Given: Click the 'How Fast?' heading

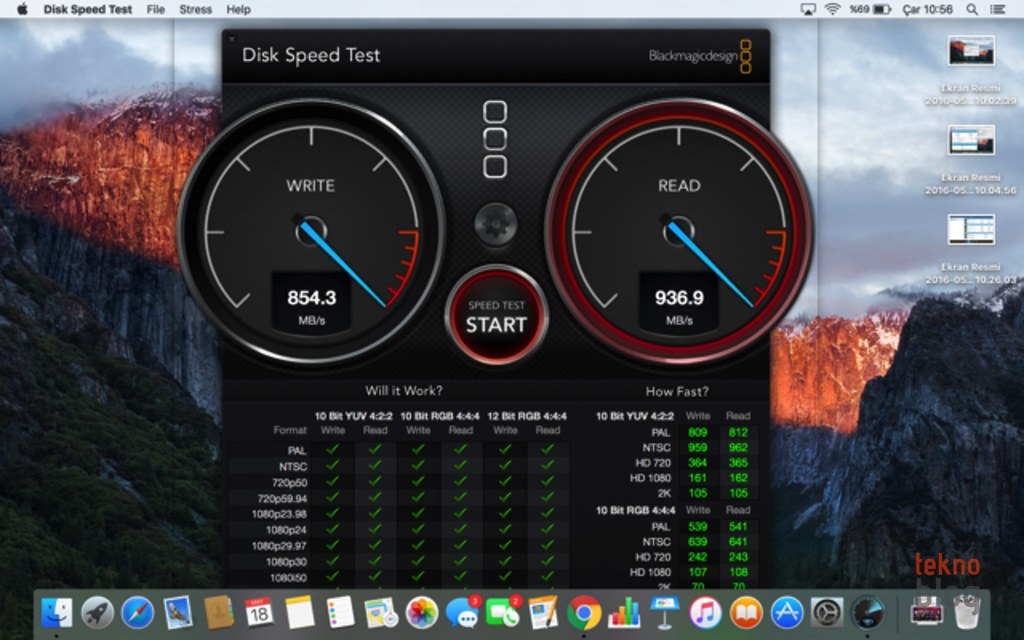Looking at the screenshot, I should point(677,391).
